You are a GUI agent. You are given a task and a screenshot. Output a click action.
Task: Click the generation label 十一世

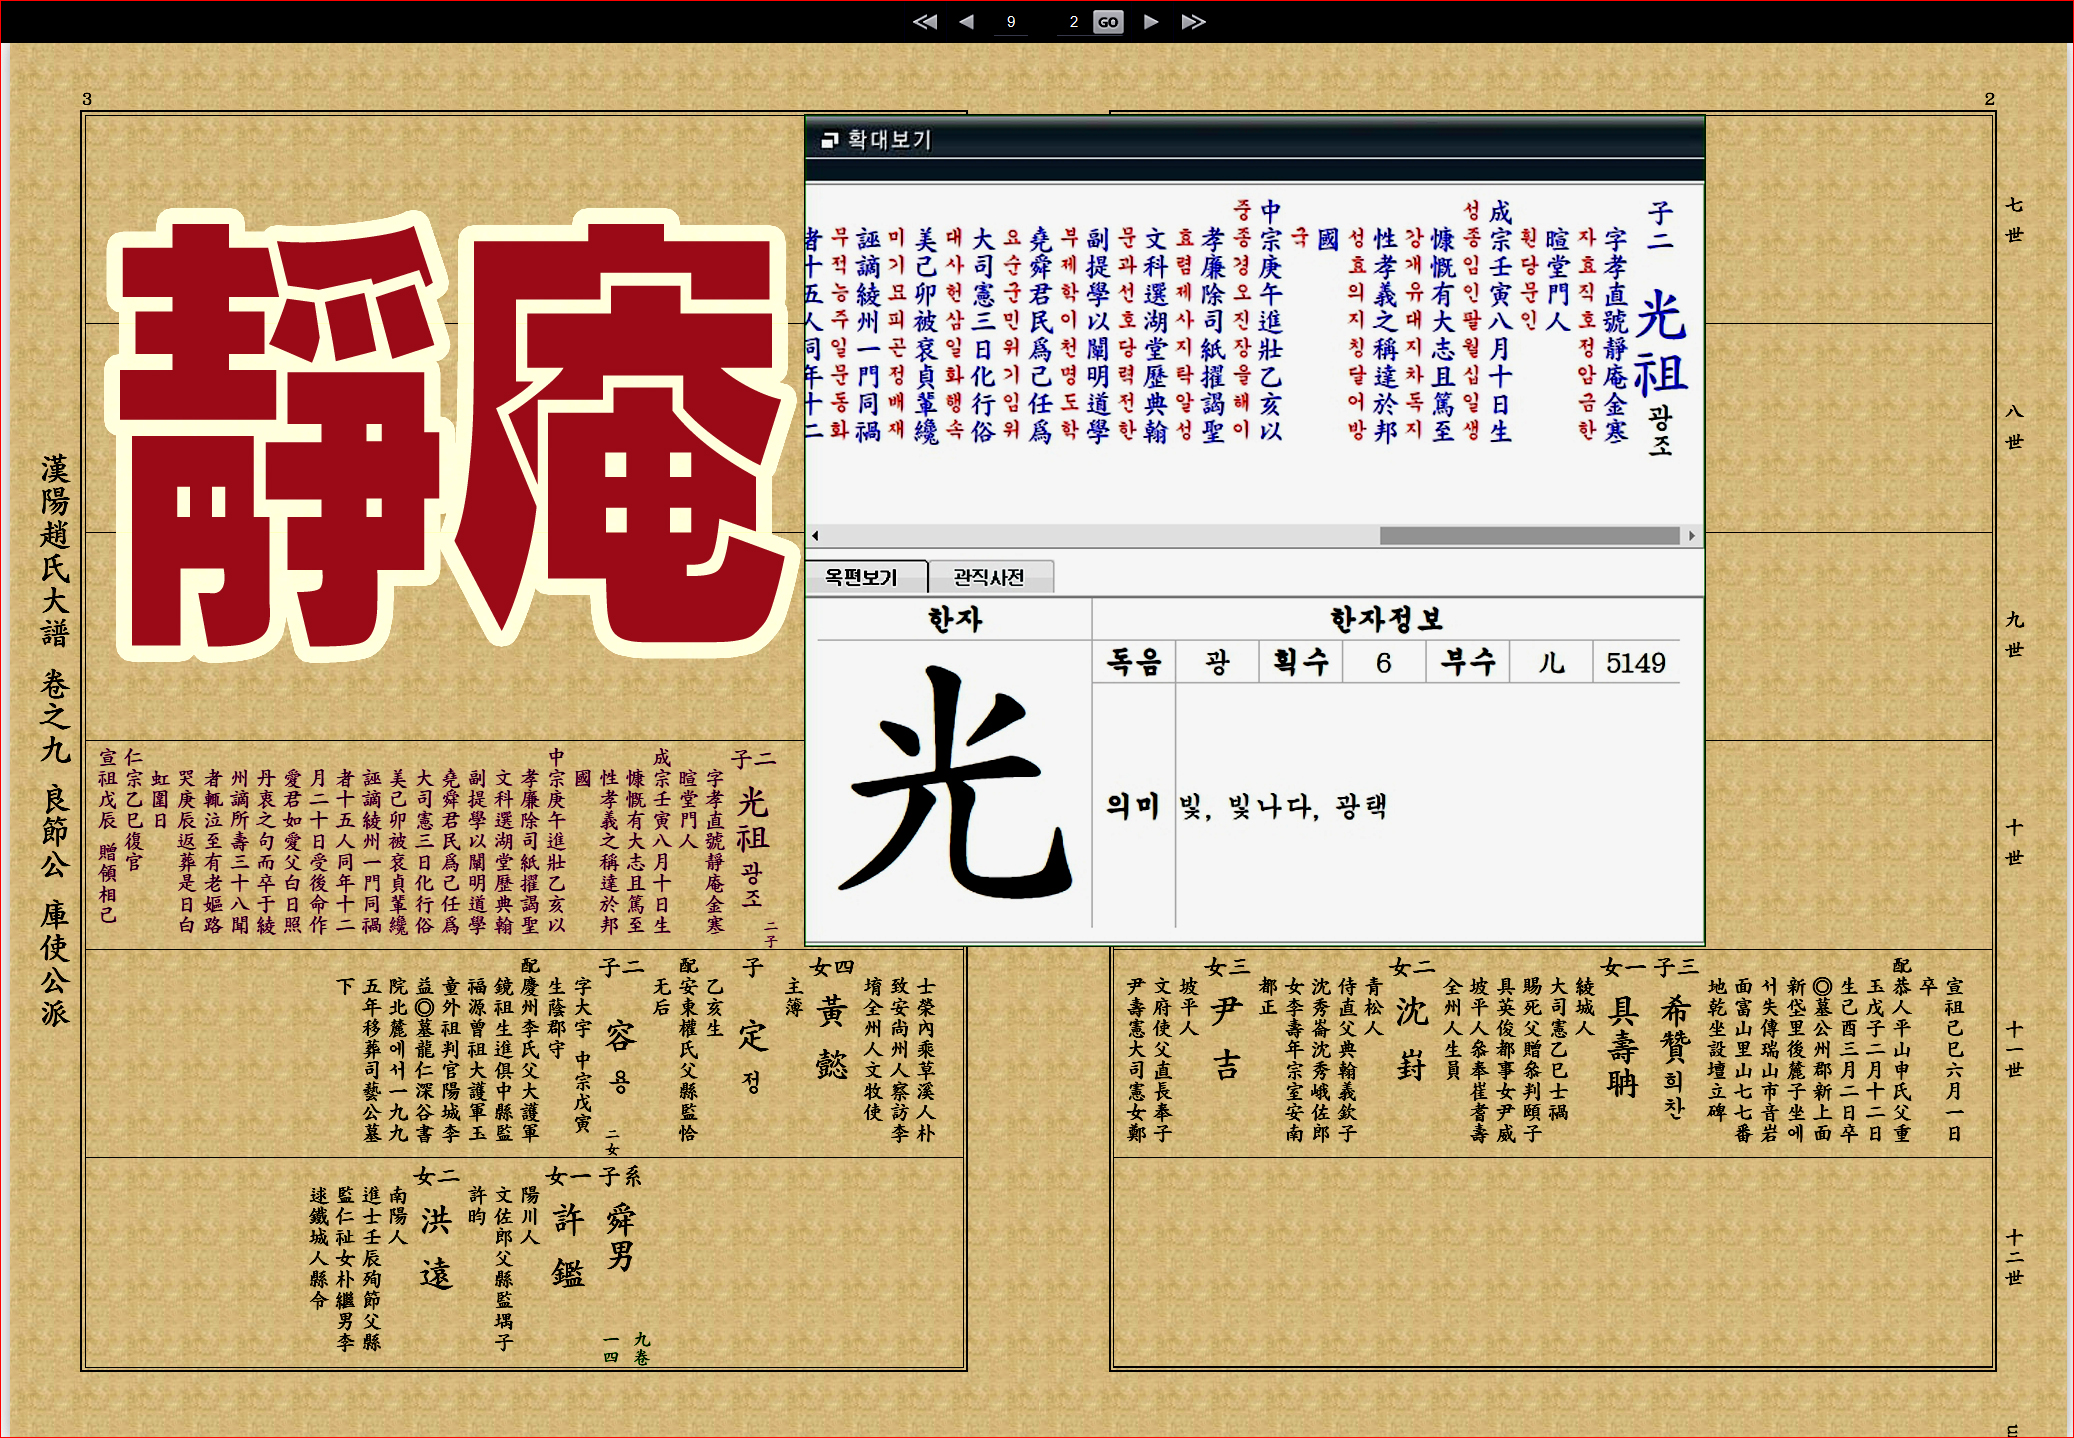pyautogui.click(x=2014, y=1048)
